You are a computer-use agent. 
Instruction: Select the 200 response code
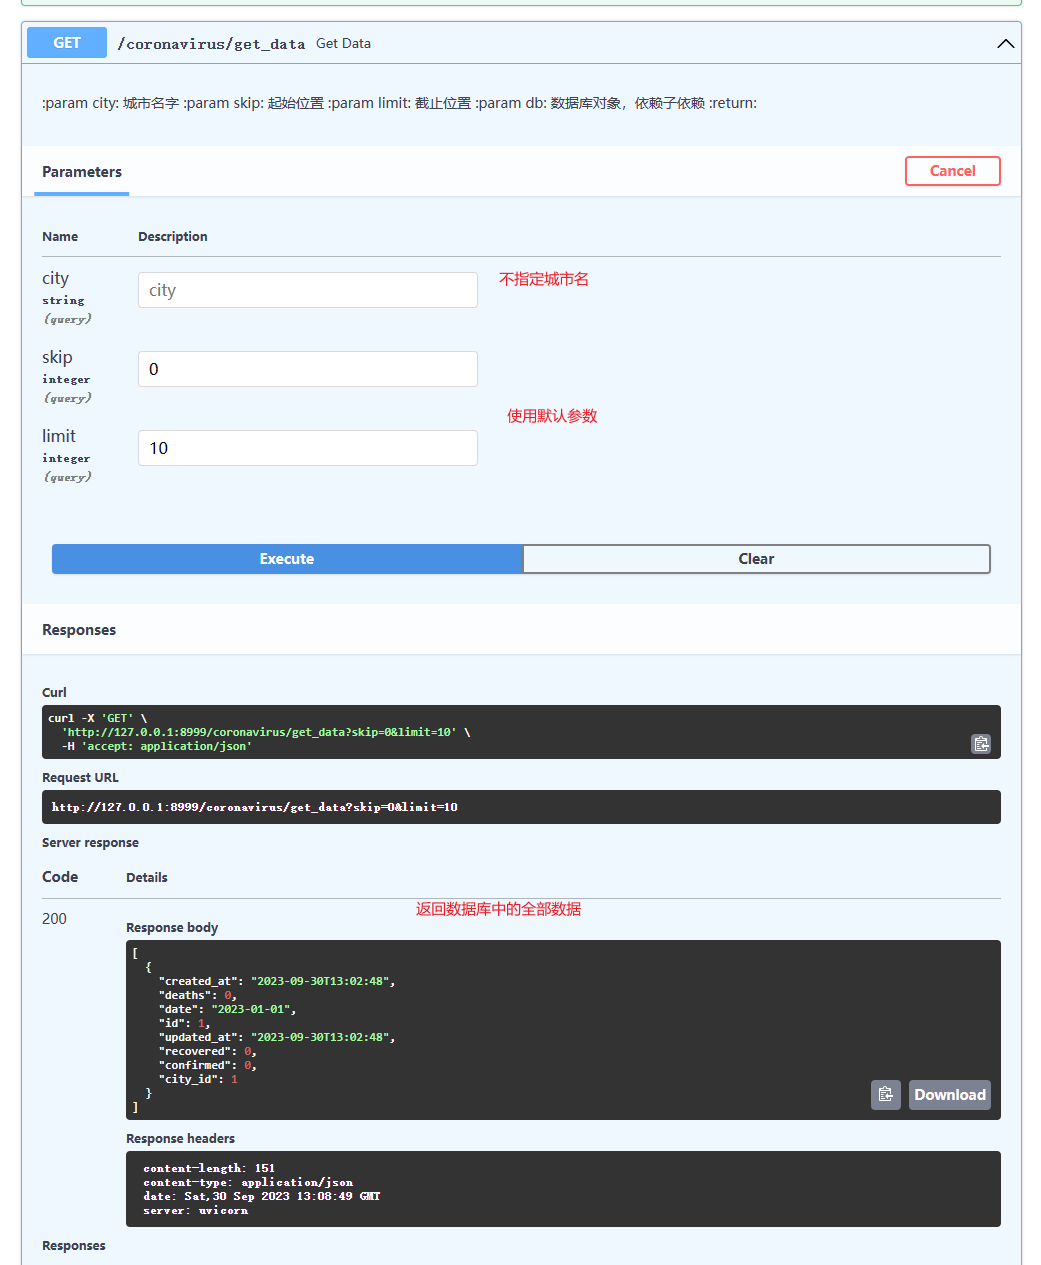click(x=55, y=919)
